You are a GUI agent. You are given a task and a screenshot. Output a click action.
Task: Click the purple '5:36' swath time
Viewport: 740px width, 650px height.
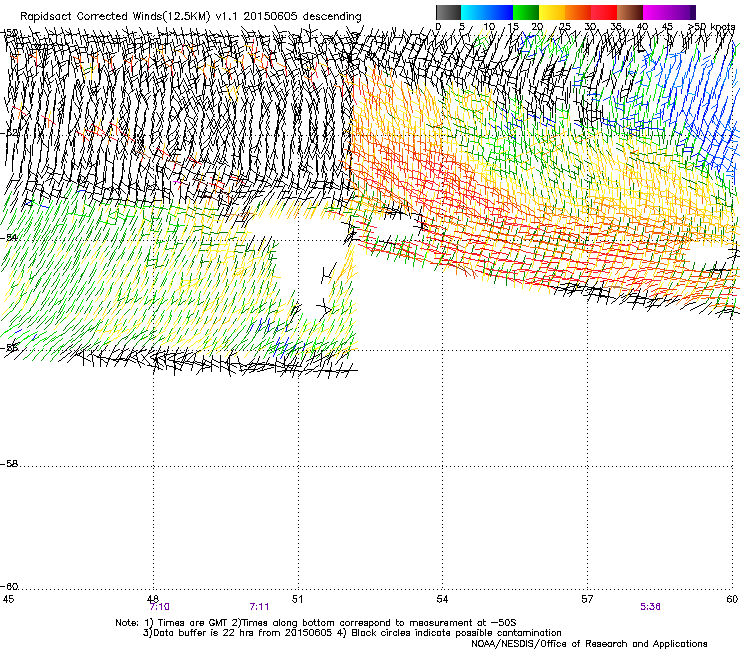click(x=650, y=607)
